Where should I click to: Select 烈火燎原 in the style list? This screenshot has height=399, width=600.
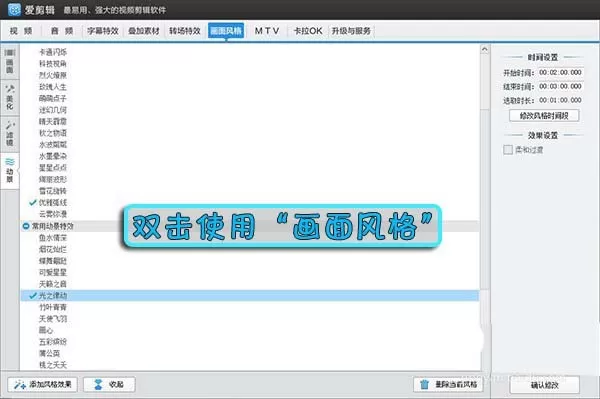[53, 75]
